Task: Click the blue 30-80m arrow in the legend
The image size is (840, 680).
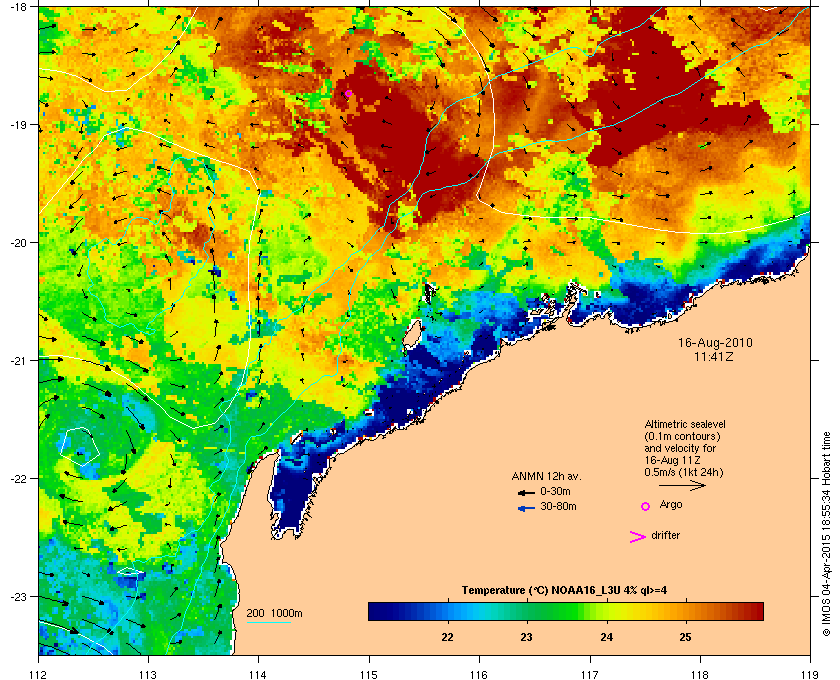Action: pyautogui.click(x=526, y=508)
